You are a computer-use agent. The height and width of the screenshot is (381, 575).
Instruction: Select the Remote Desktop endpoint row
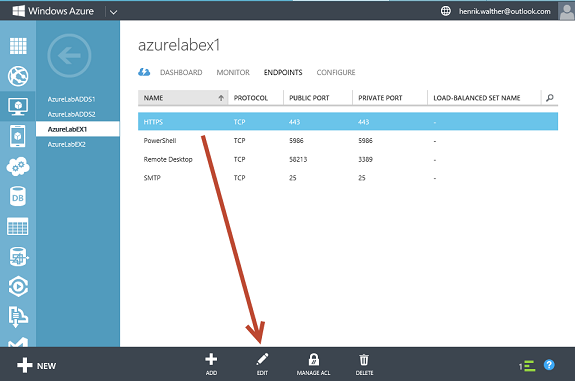point(348,159)
